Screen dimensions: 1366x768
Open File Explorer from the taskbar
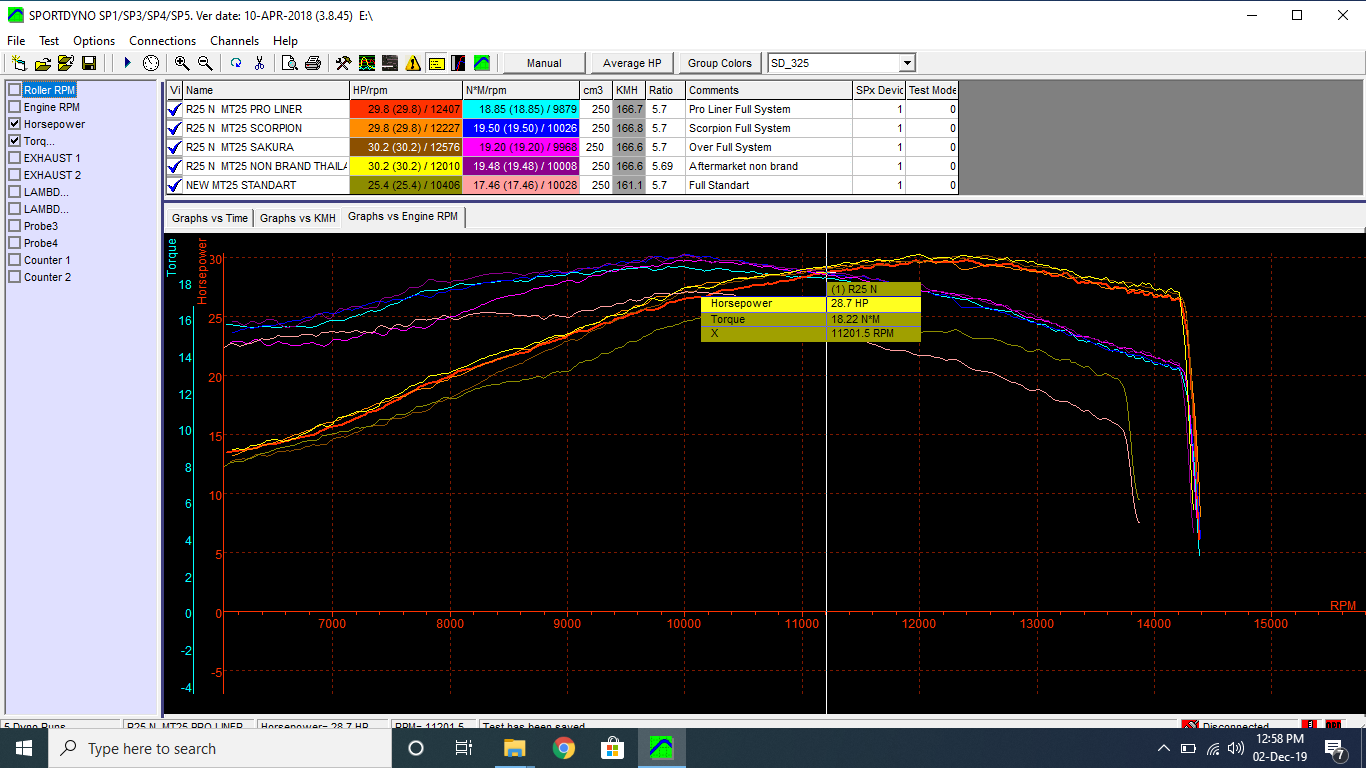[514, 748]
